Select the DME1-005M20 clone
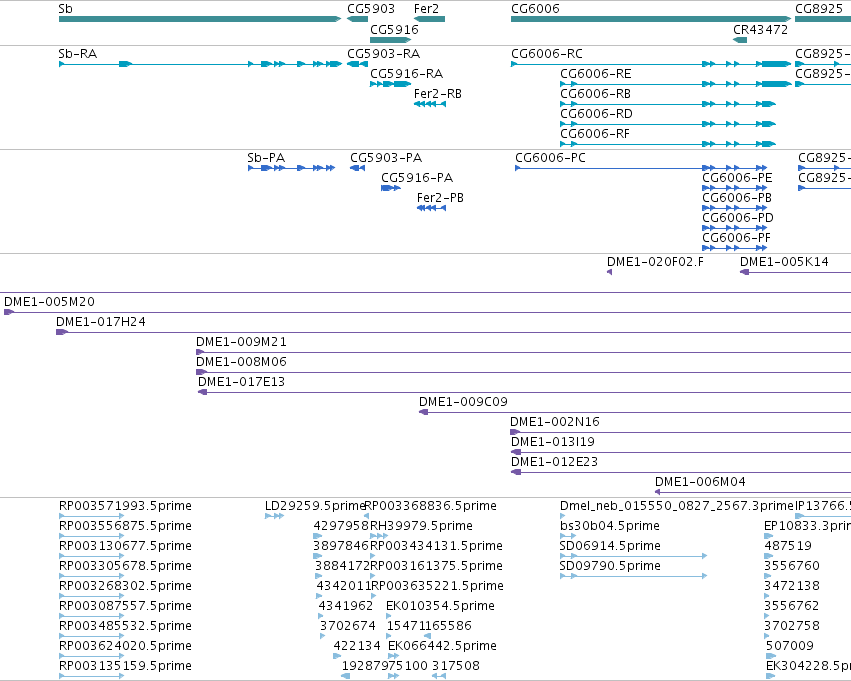 coord(427,312)
